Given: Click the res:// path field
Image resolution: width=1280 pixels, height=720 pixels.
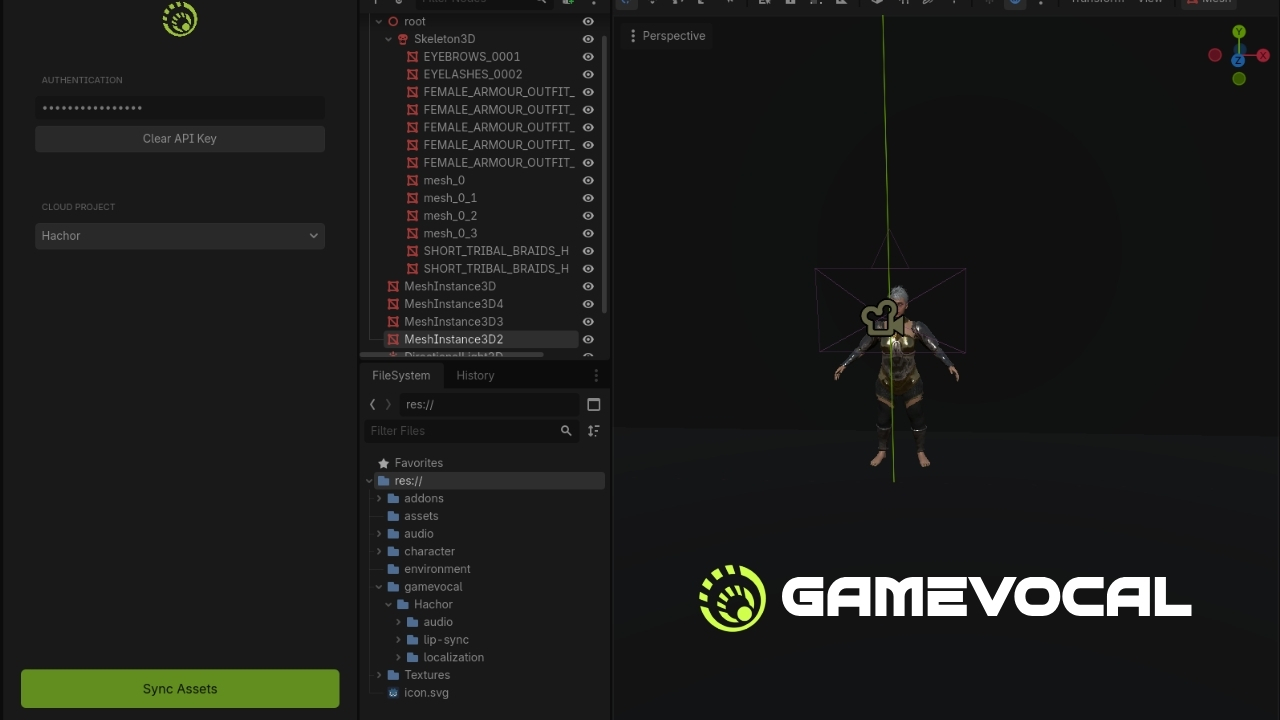Looking at the screenshot, I should 489,405.
